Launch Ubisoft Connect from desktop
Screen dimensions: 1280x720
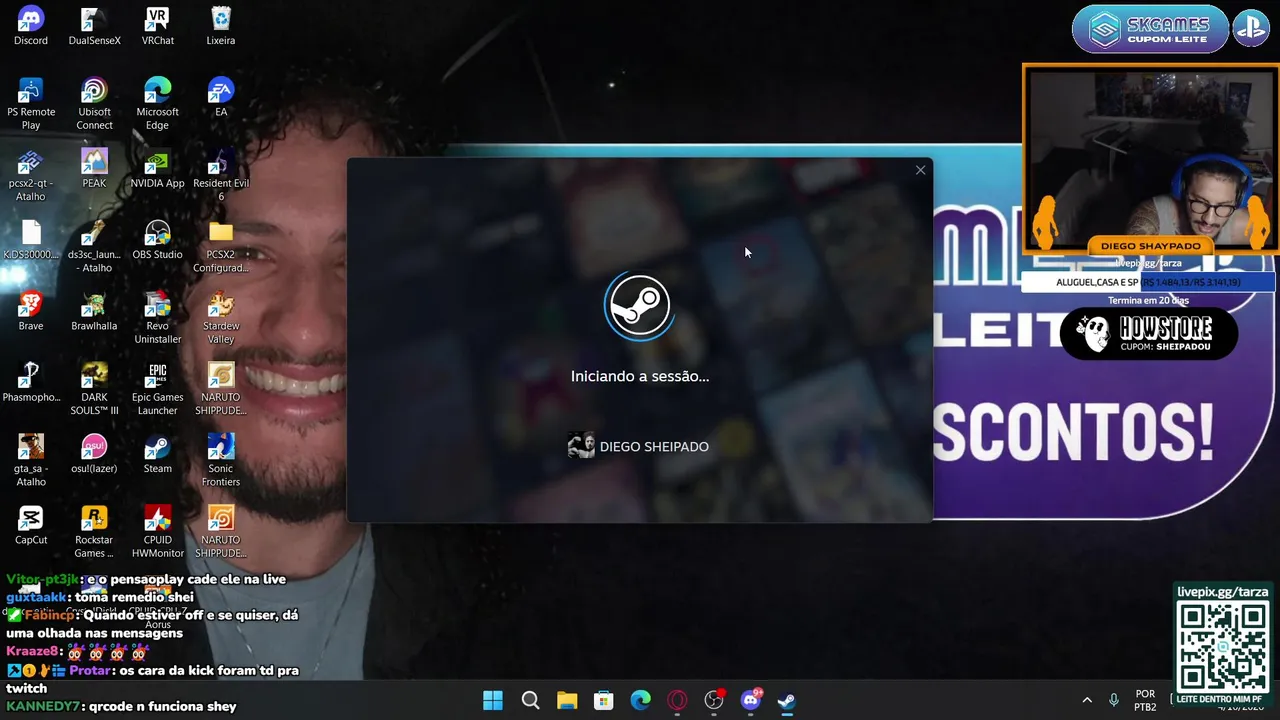click(x=94, y=104)
